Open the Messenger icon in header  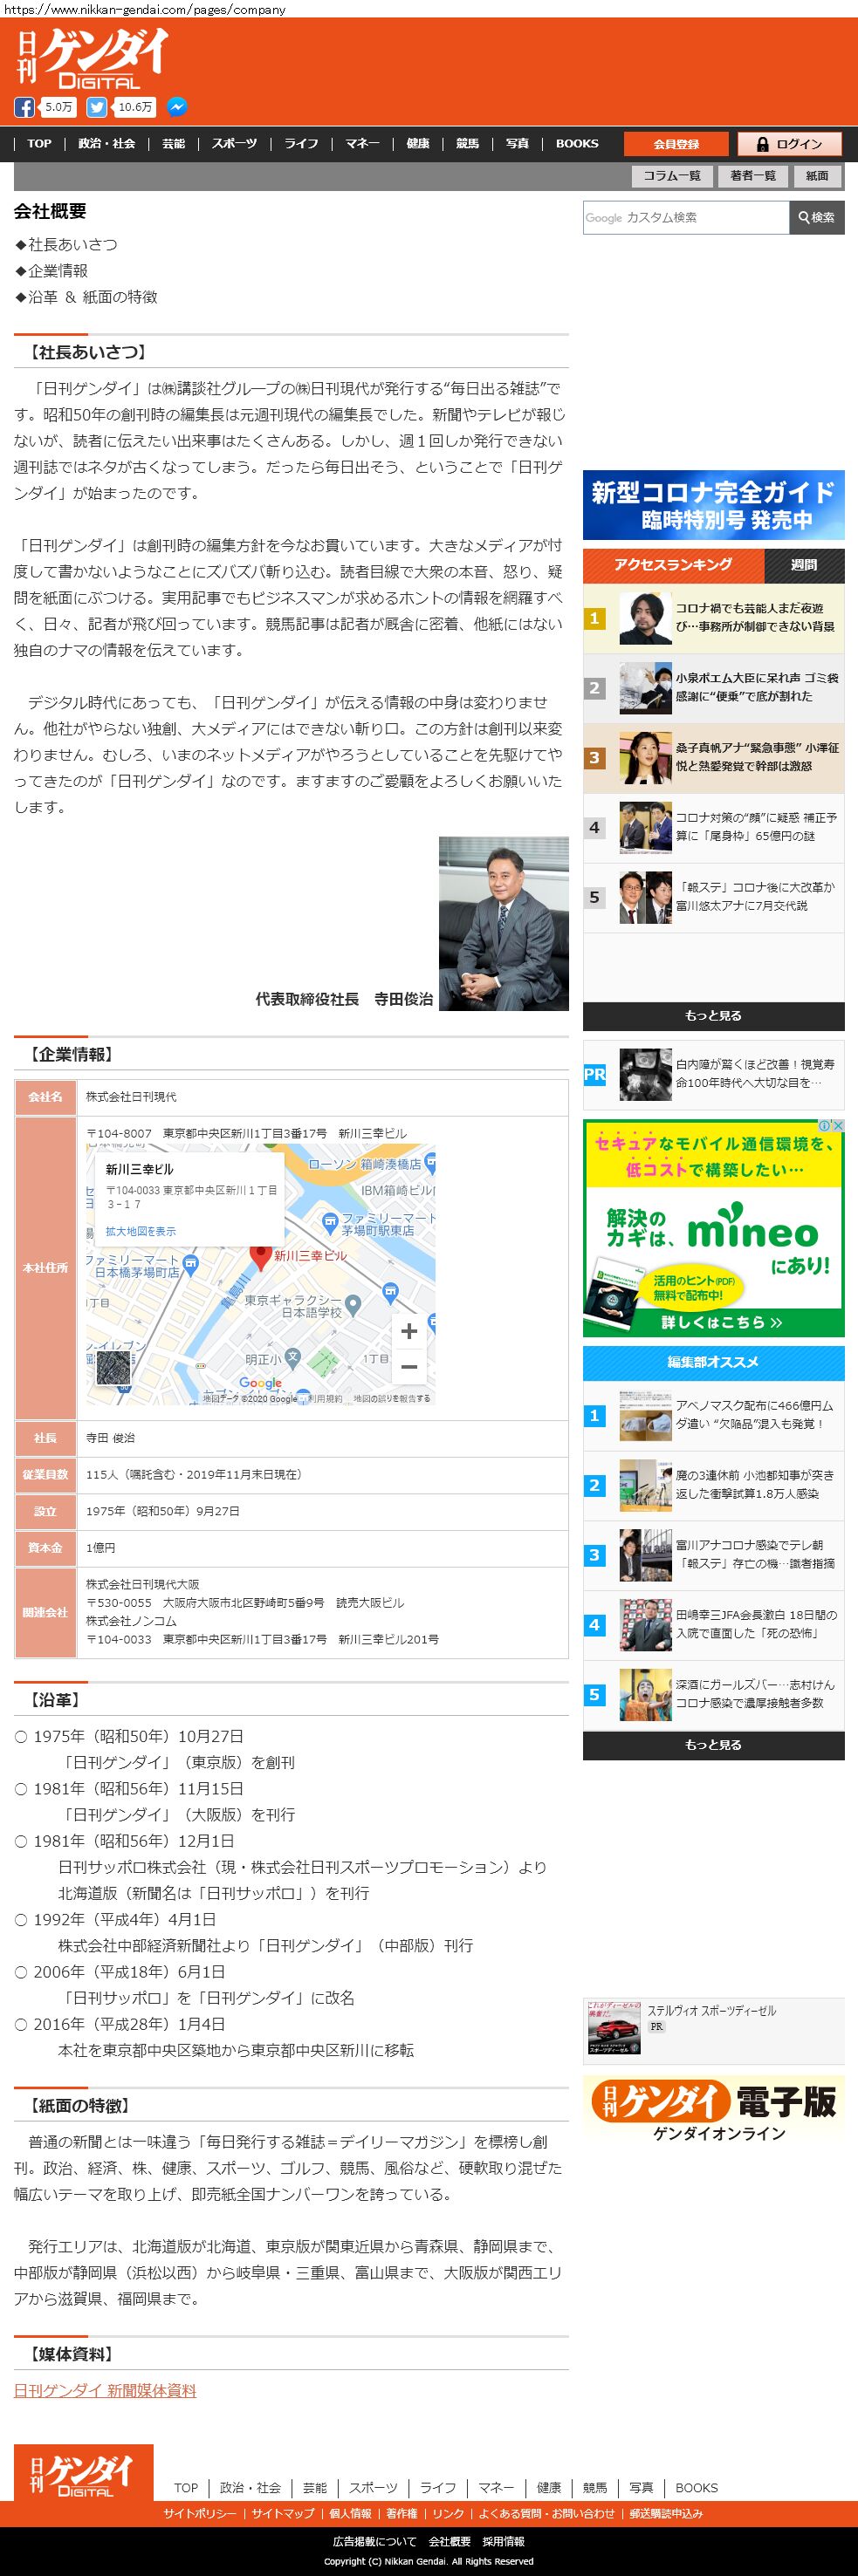click(x=176, y=107)
